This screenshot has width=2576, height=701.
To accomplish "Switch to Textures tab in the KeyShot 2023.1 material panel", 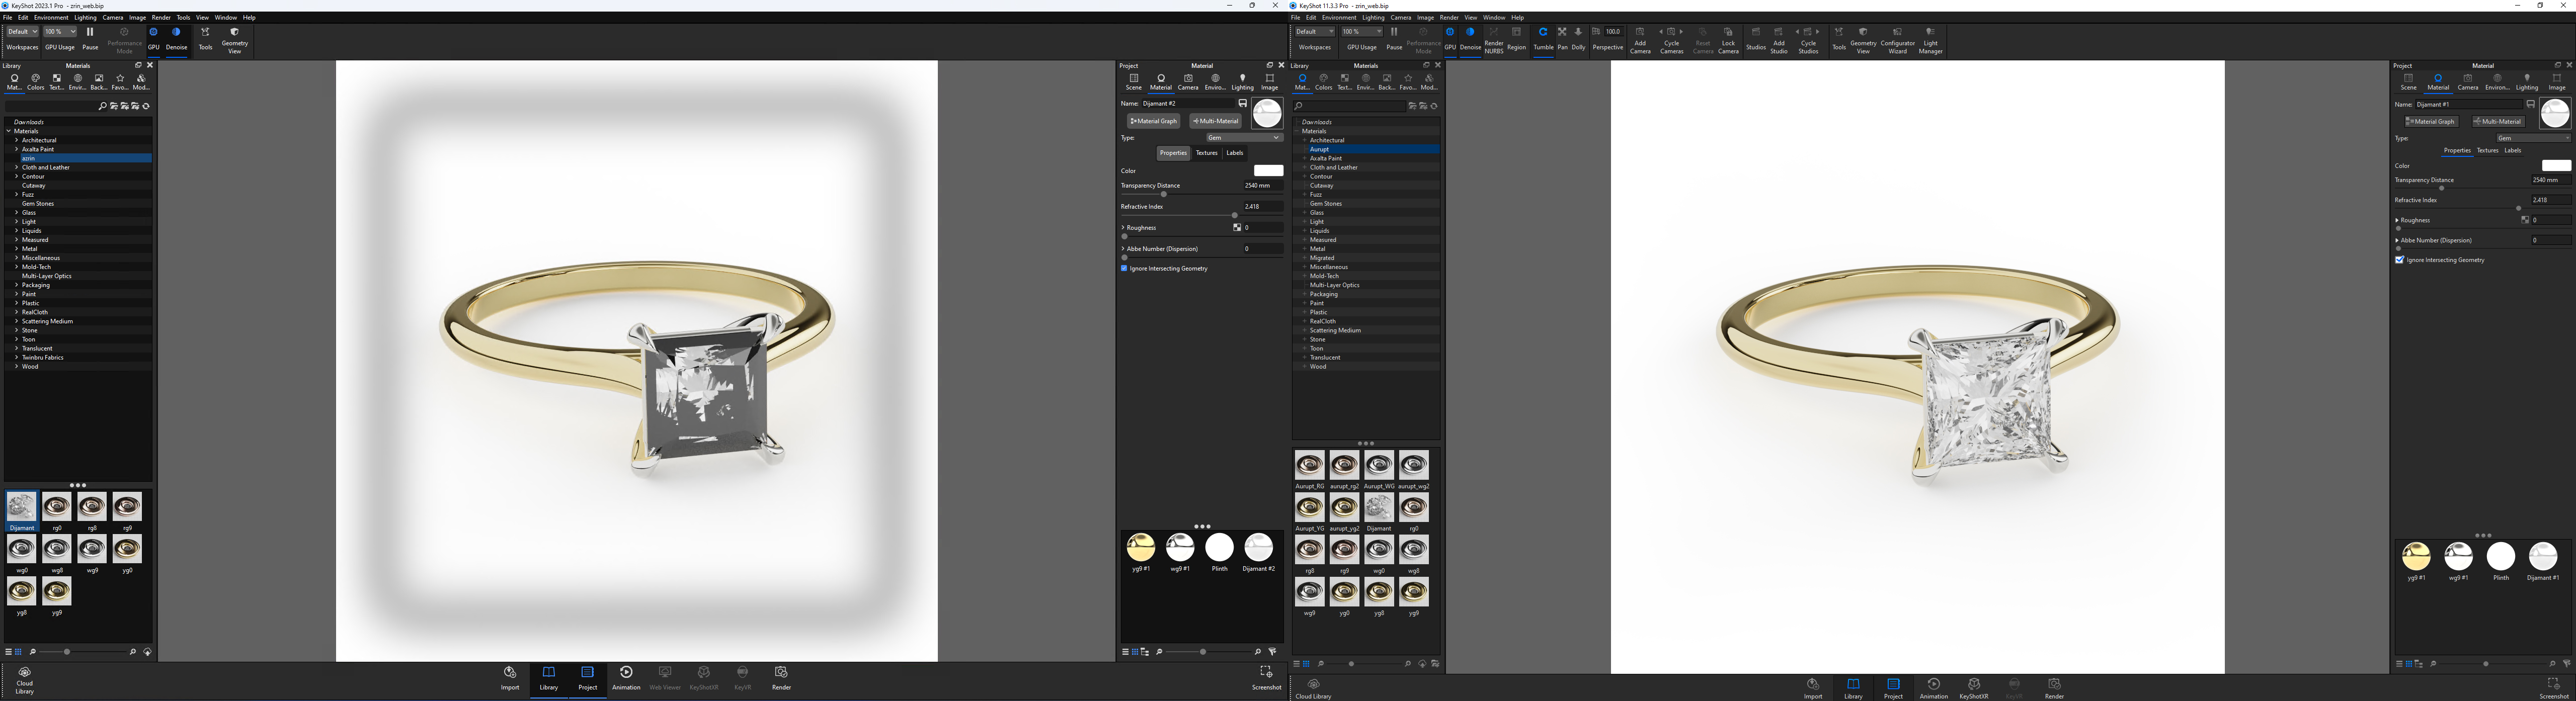I will click(1207, 153).
